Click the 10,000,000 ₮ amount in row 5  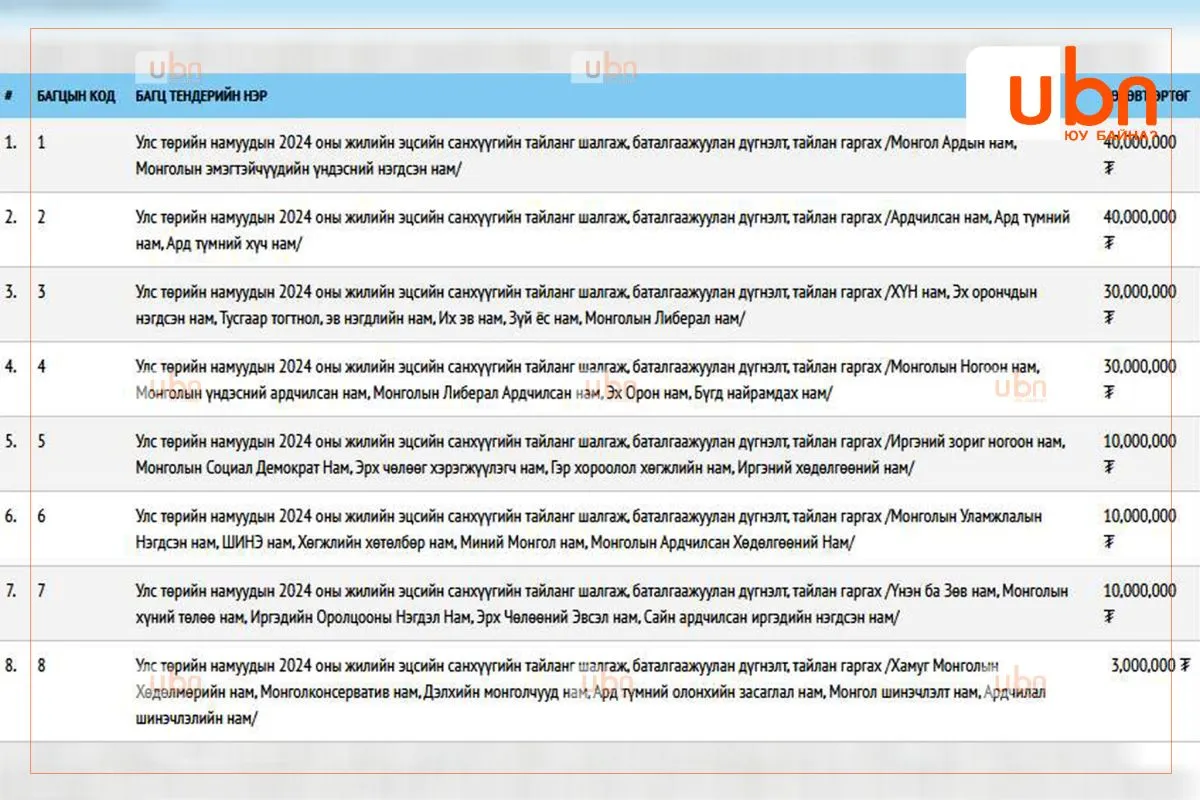(x=1139, y=453)
